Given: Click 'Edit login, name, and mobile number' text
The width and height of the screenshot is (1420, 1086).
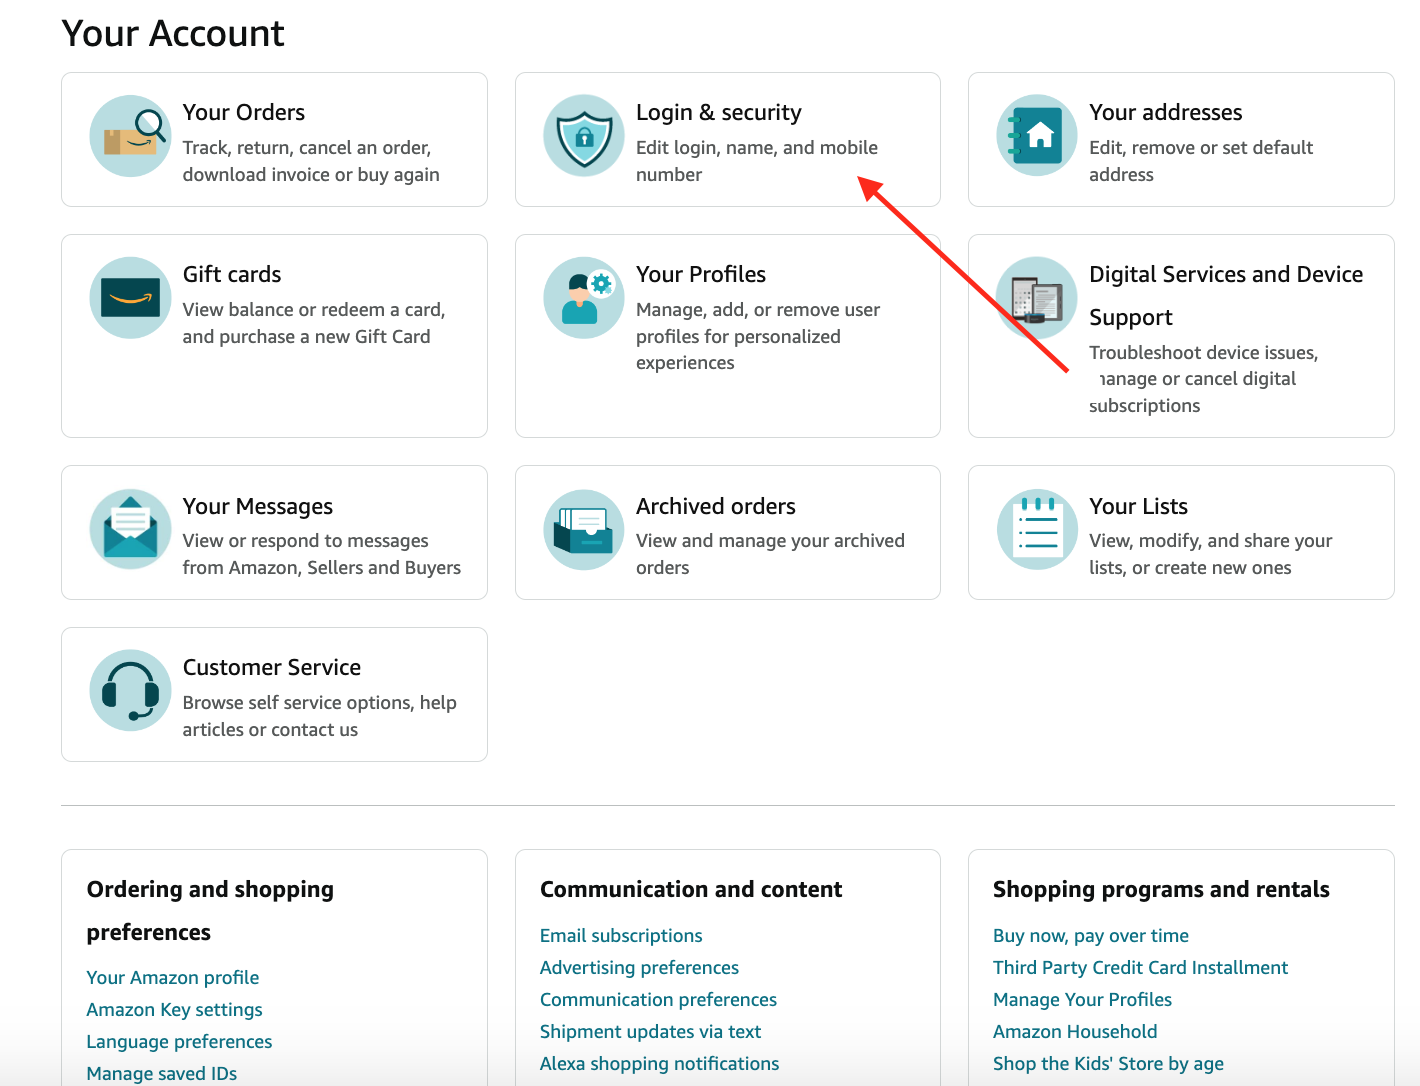Looking at the screenshot, I should [x=757, y=161].
